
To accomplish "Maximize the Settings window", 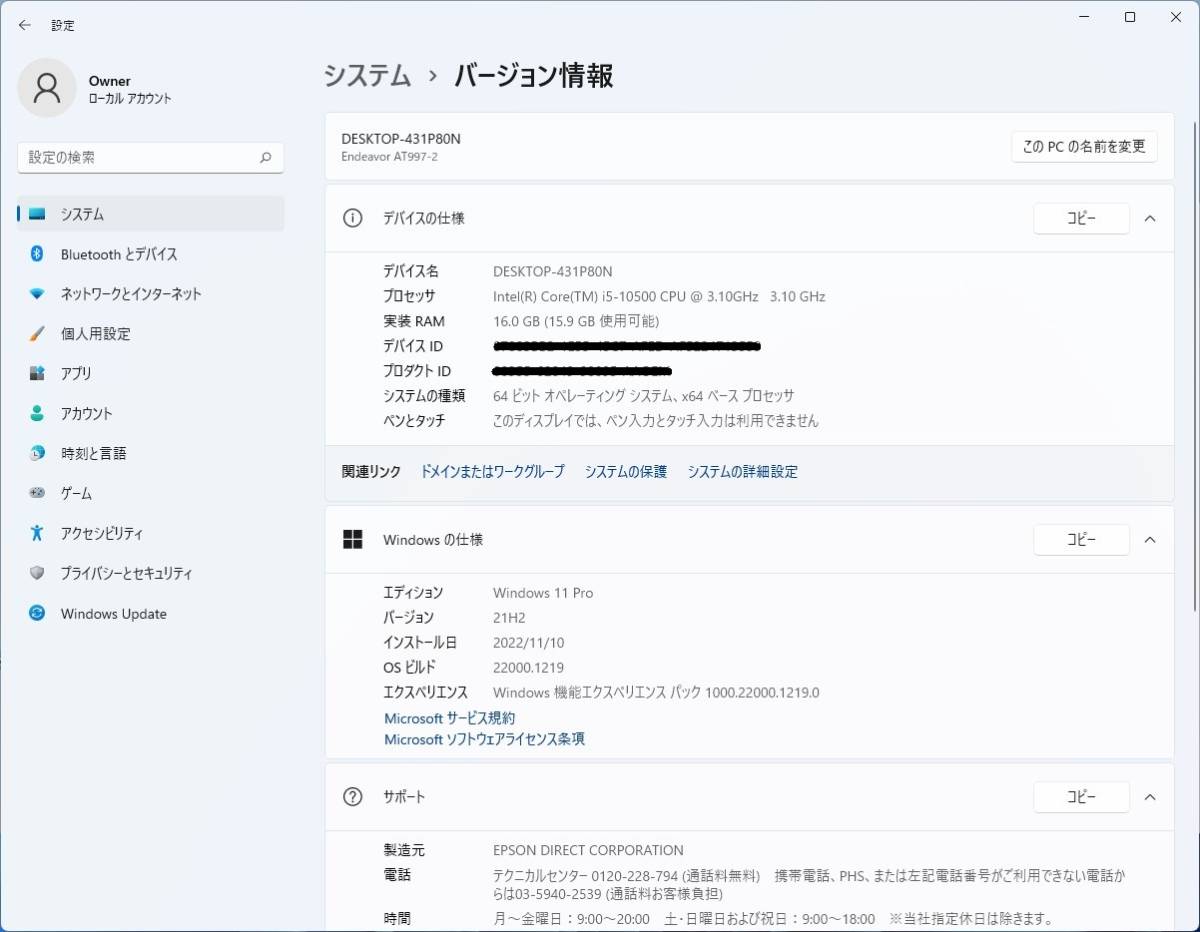I will [x=1130, y=17].
